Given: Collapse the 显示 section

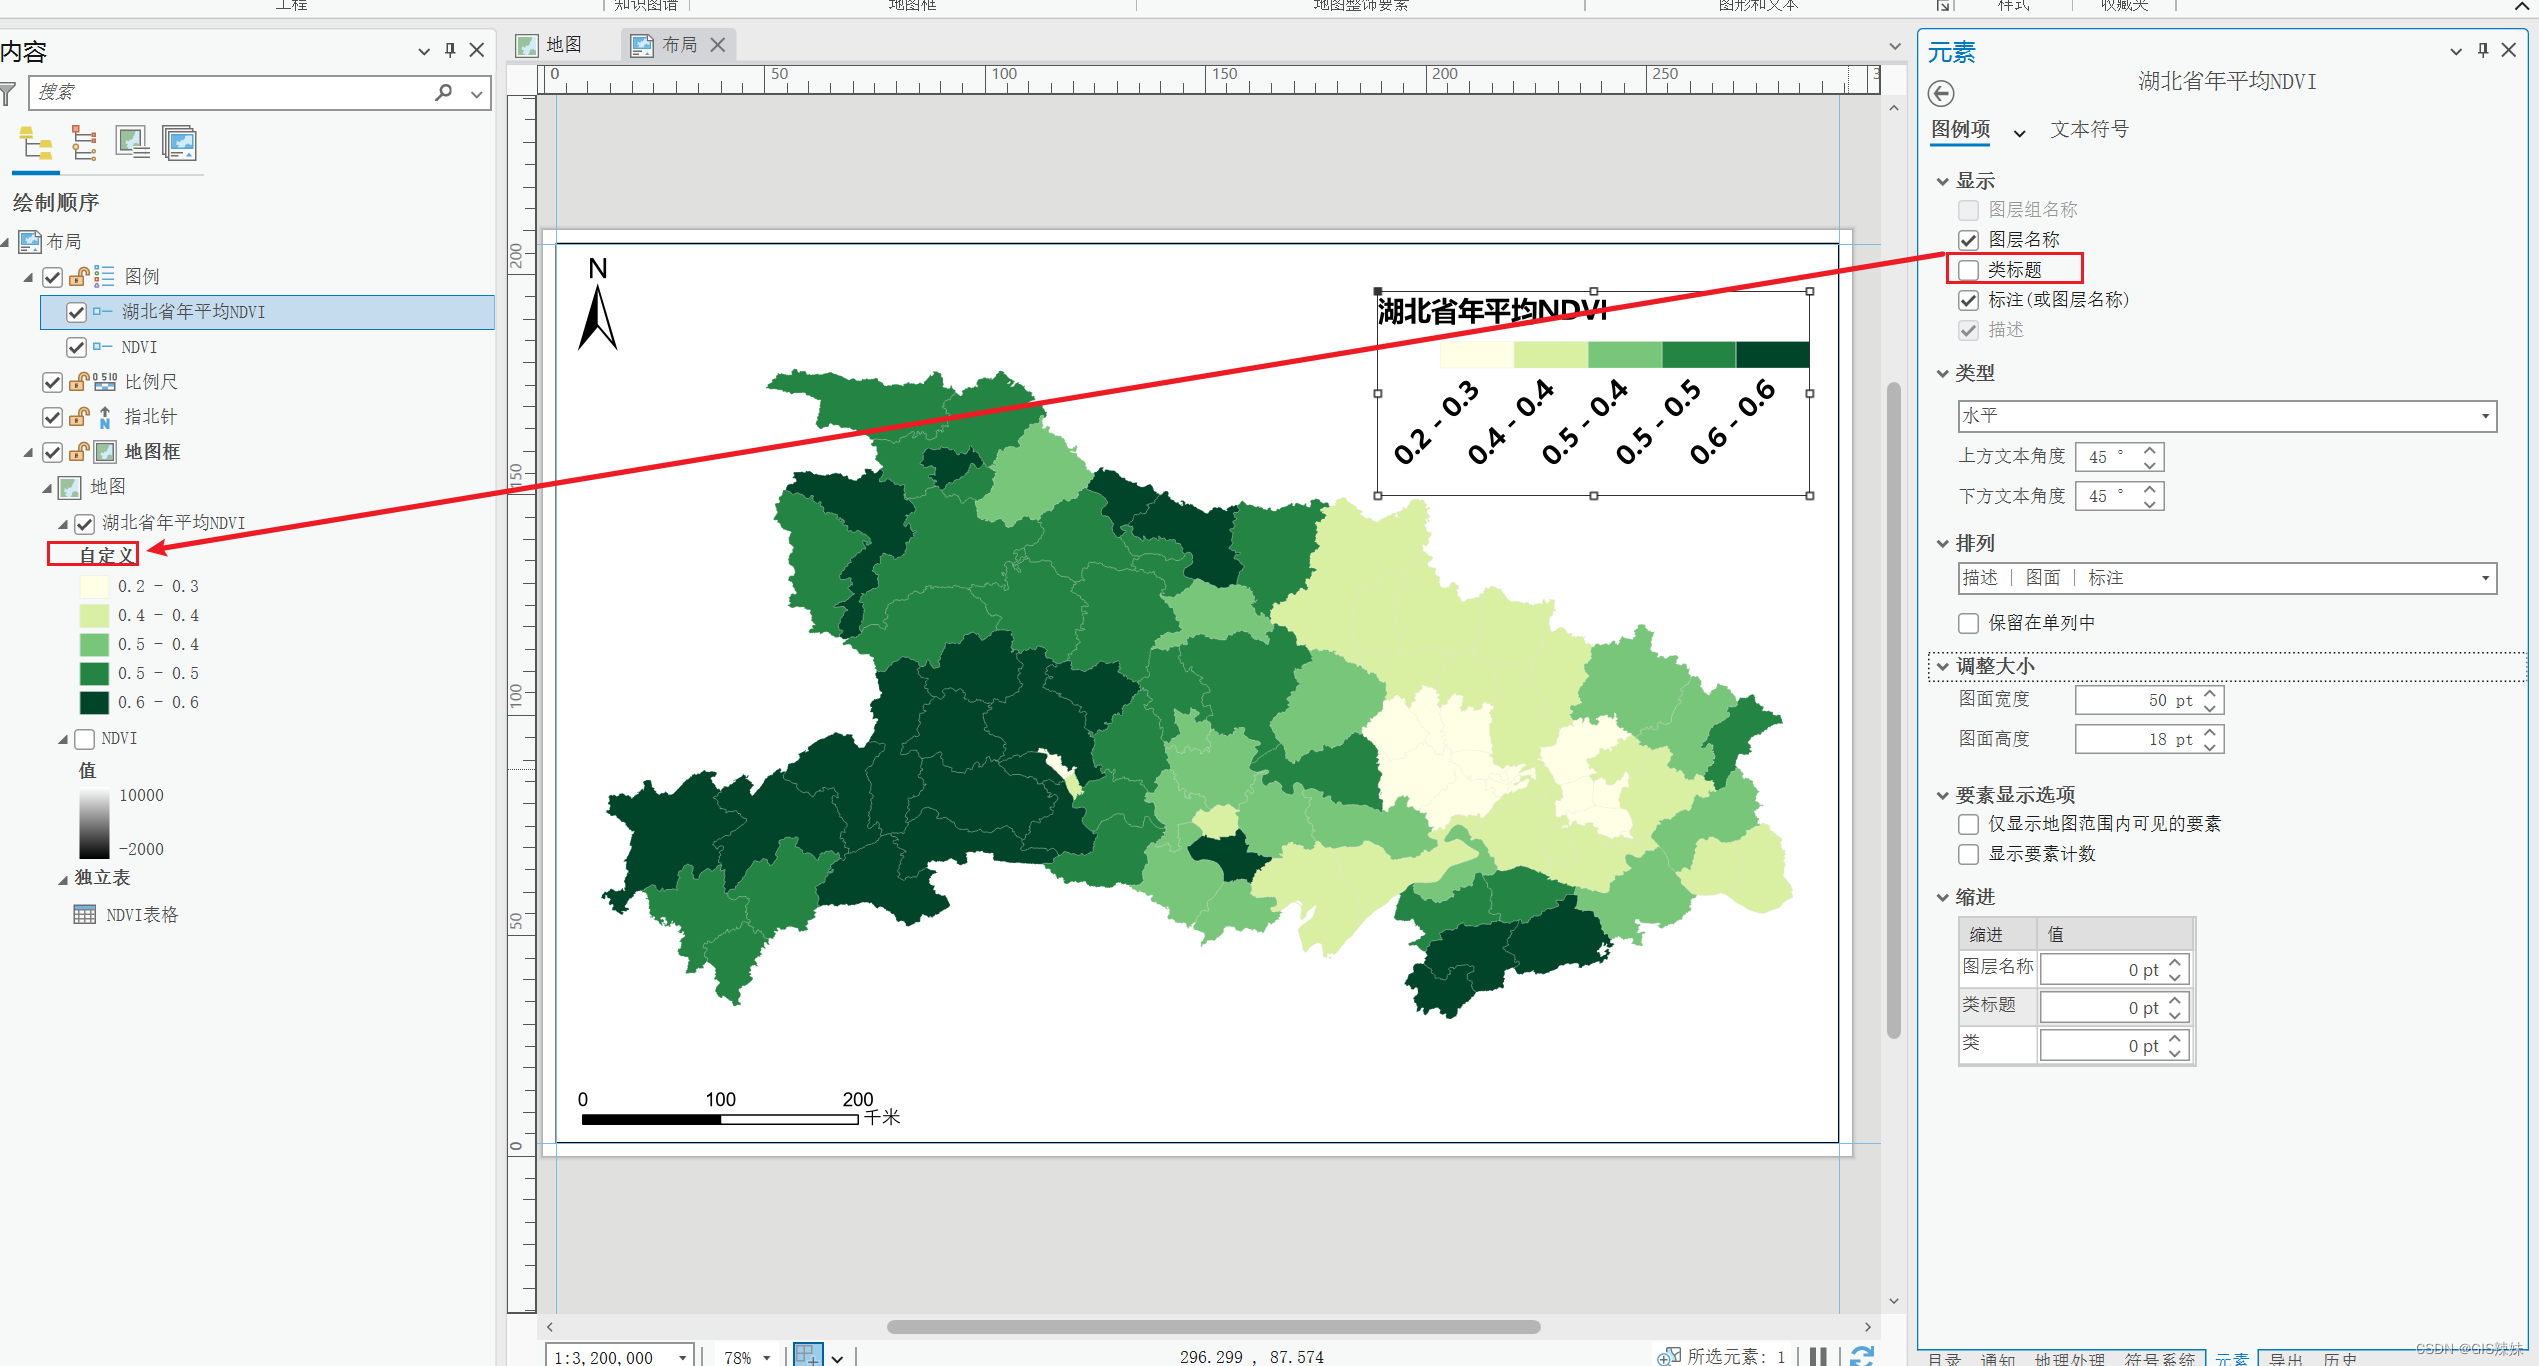Looking at the screenshot, I should coord(1942,182).
